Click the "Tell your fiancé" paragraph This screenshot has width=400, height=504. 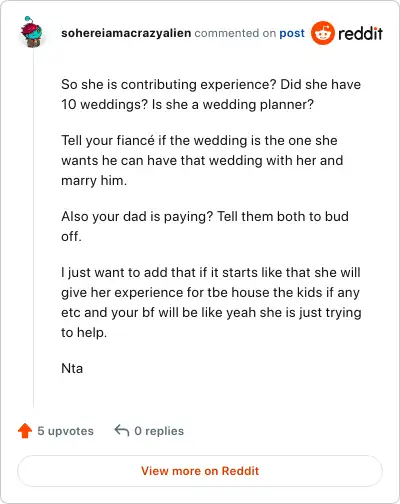(202, 160)
